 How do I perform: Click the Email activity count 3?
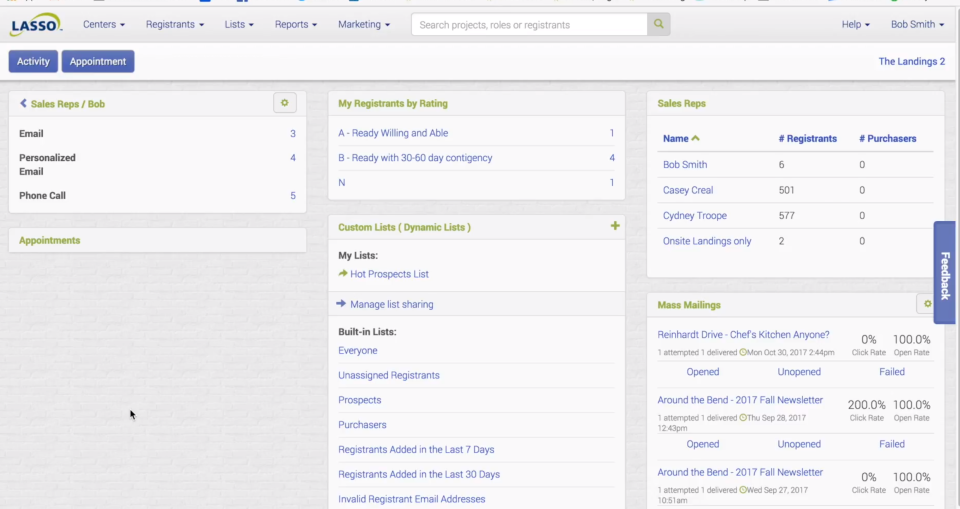[293, 134]
